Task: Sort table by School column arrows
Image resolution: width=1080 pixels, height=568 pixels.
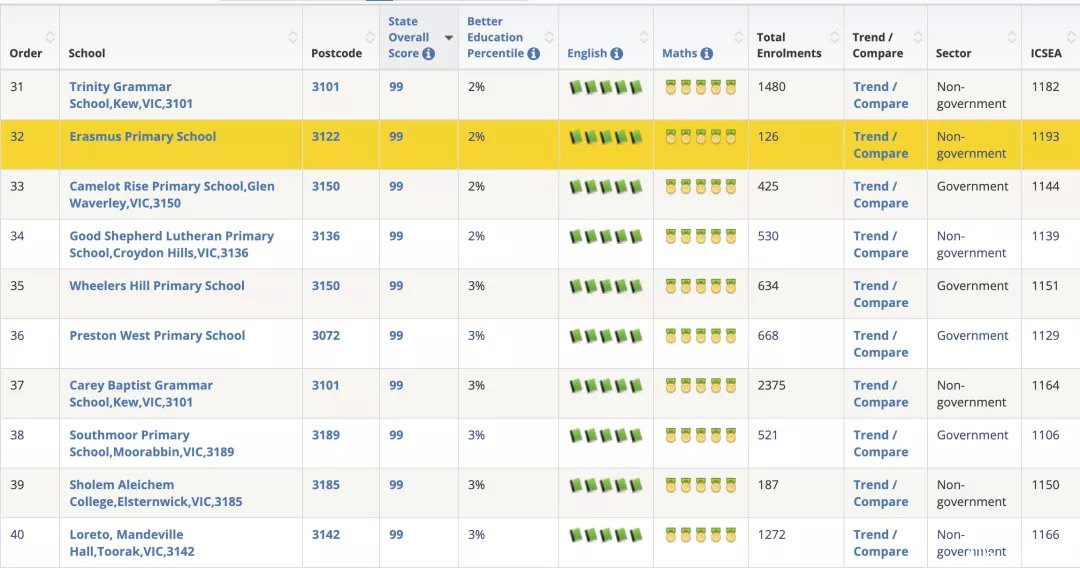Action: [x=293, y=37]
